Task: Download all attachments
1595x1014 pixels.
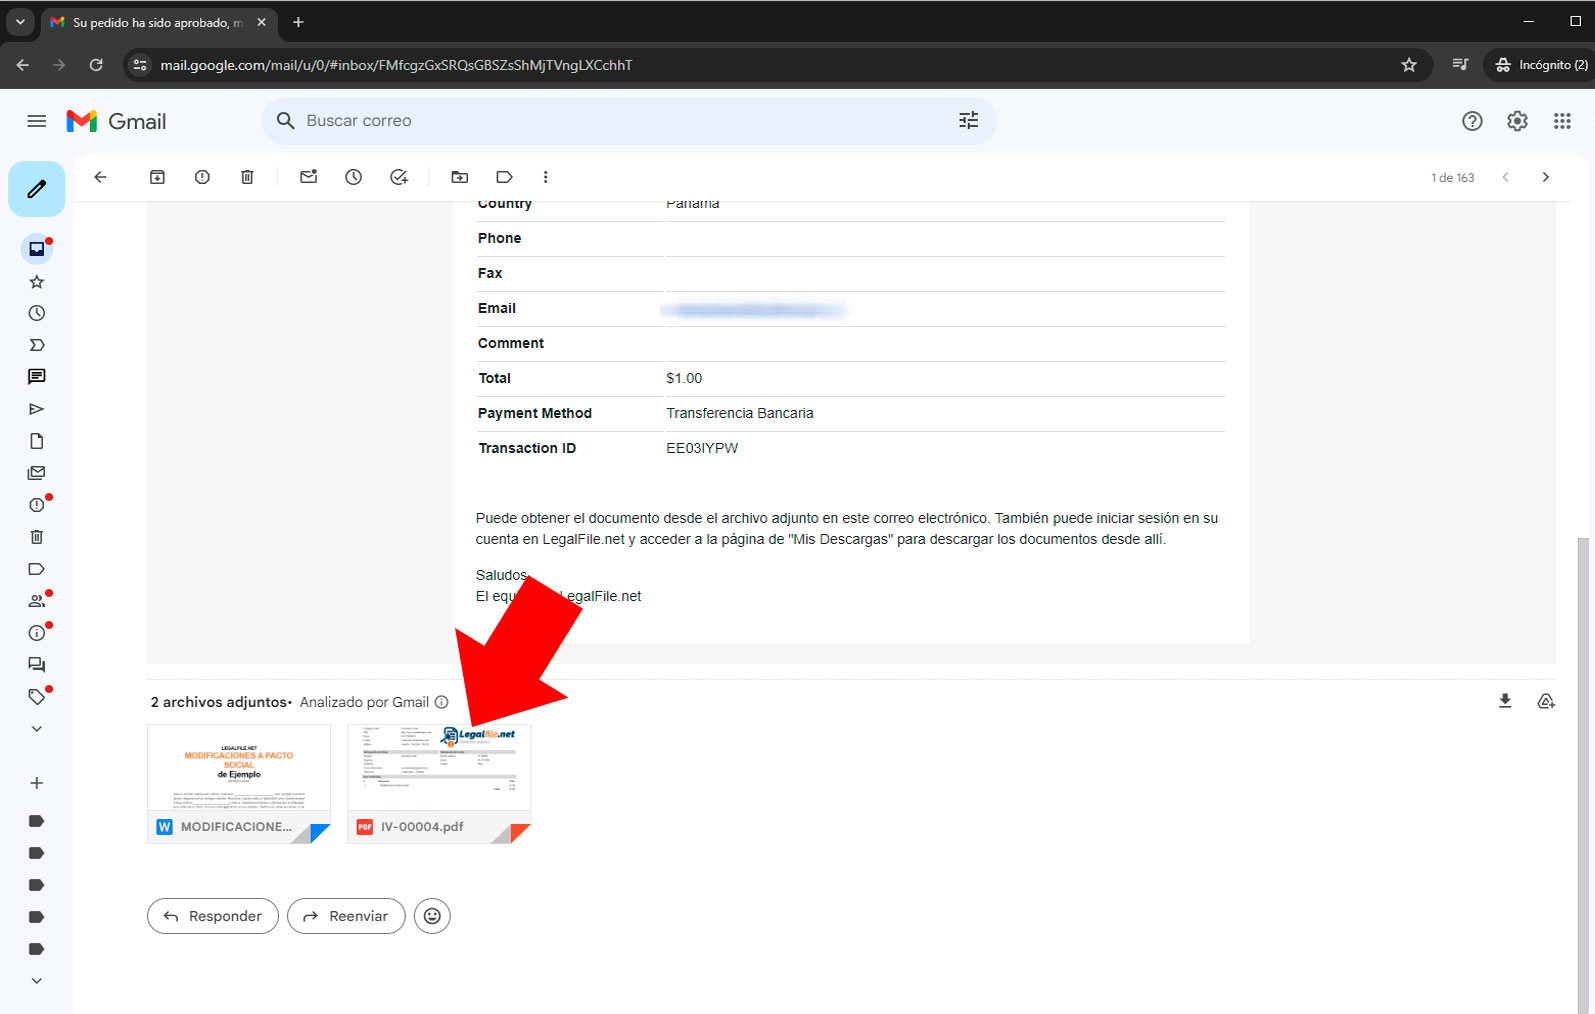Action: (1504, 701)
